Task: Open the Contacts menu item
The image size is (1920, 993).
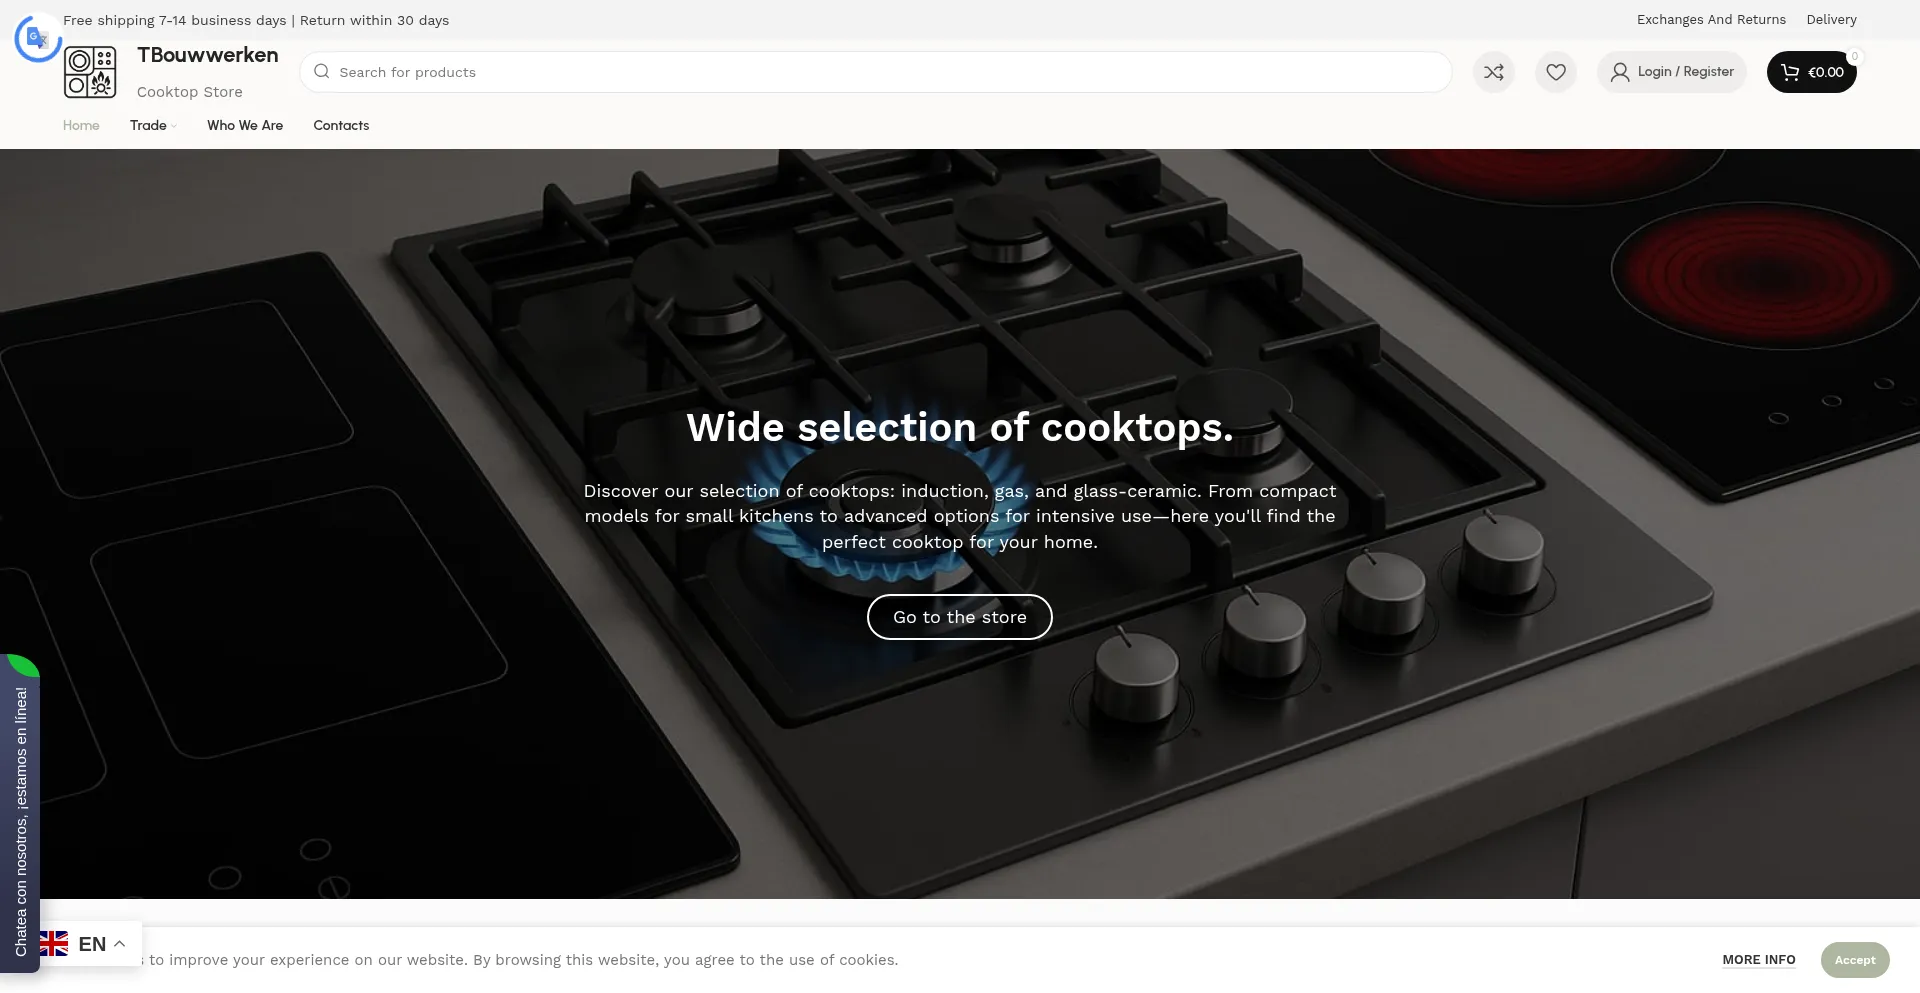Action: click(341, 125)
